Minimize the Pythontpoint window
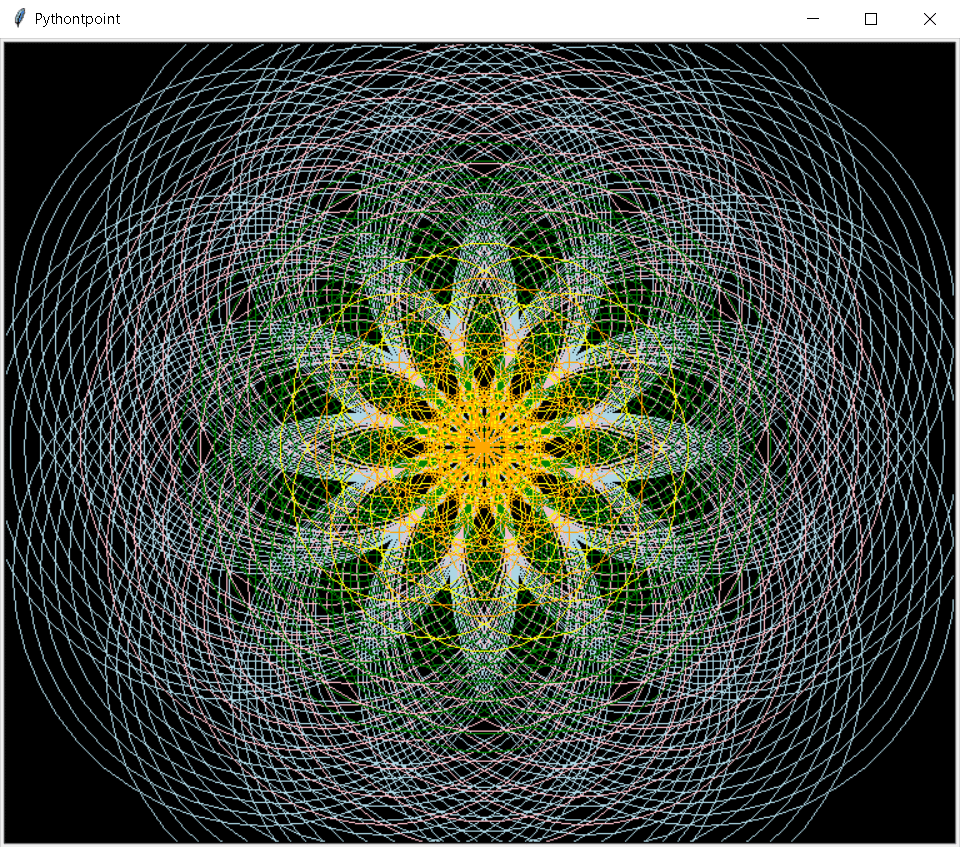The height and width of the screenshot is (847, 960). click(x=812, y=19)
